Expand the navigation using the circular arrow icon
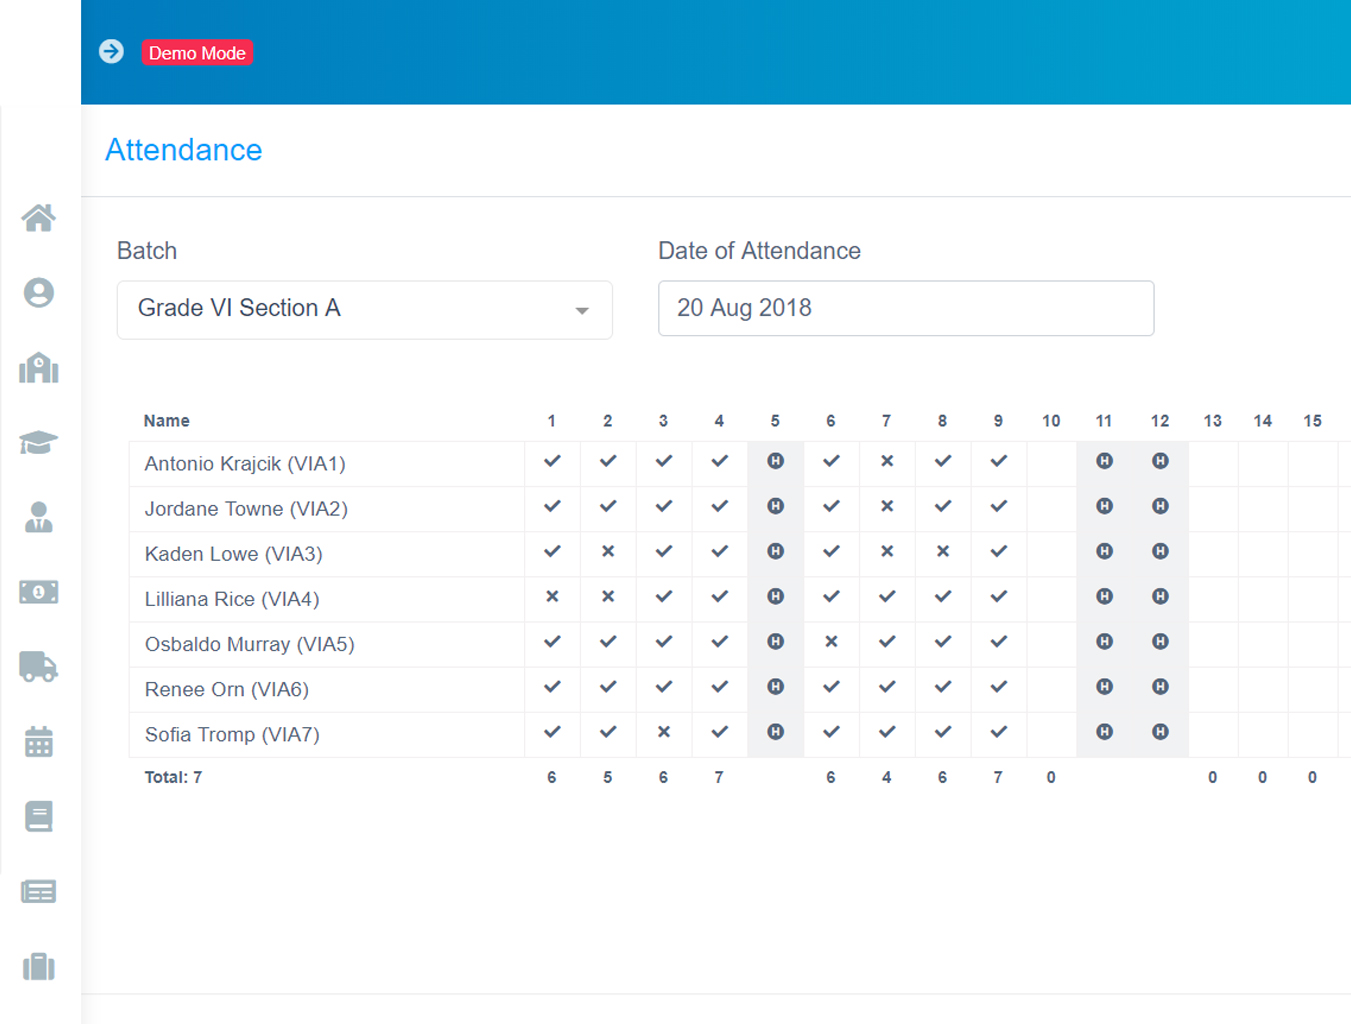Viewport: 1351px width, 1024px height. click(111, 51)
